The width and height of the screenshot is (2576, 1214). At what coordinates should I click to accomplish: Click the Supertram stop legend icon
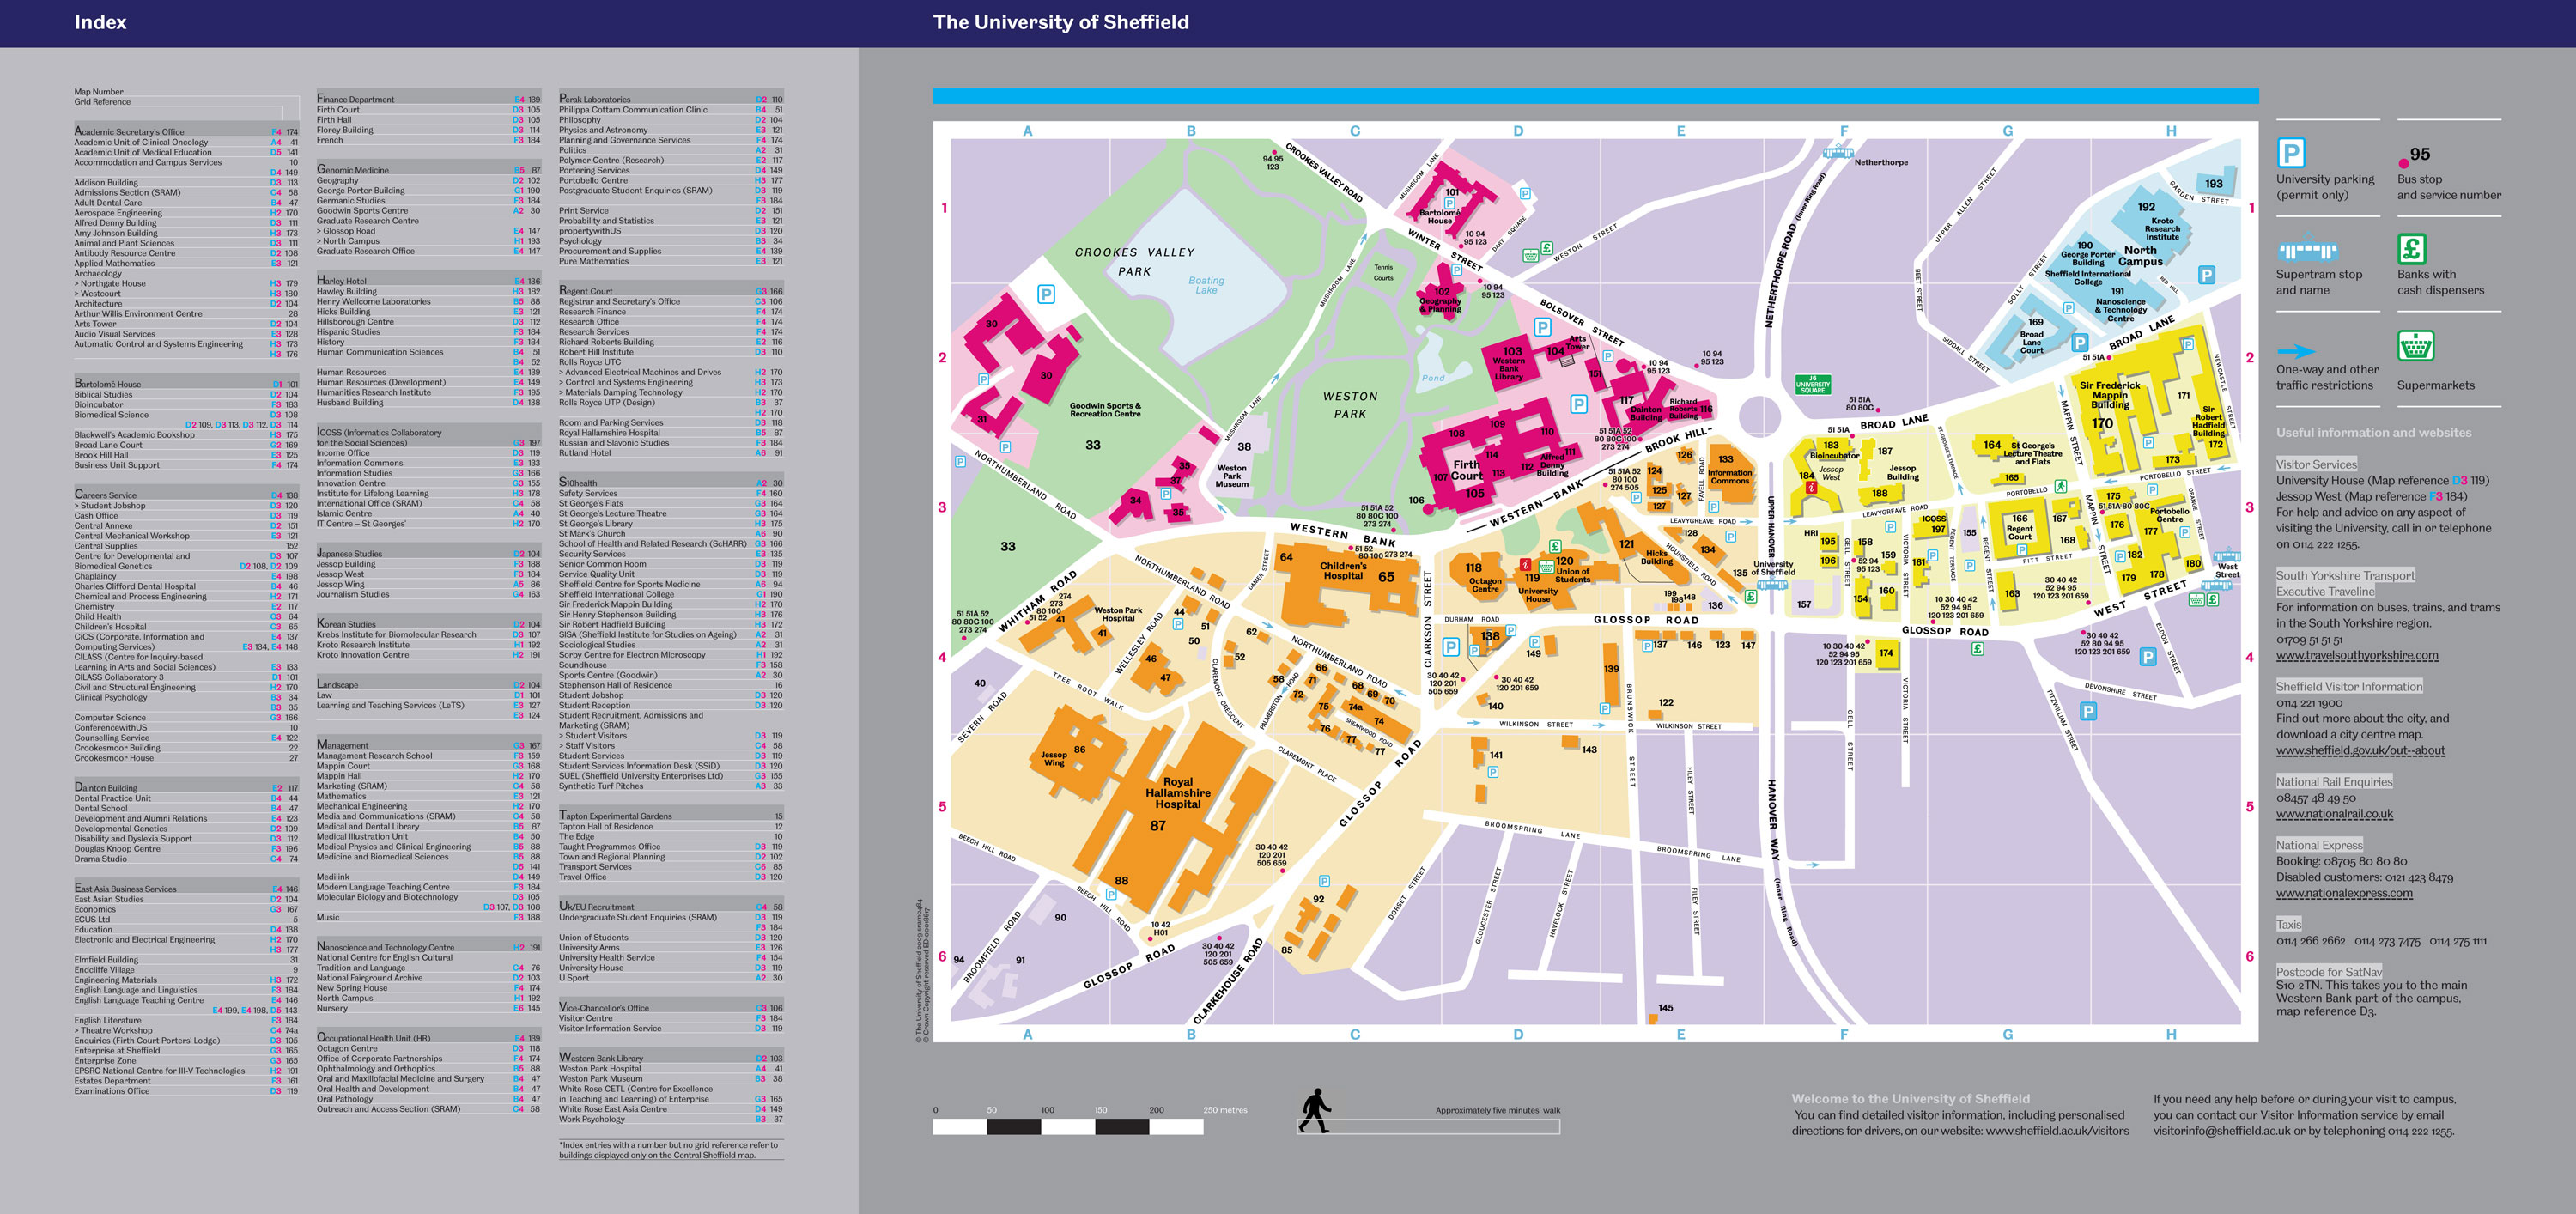tap(2307, 250)
